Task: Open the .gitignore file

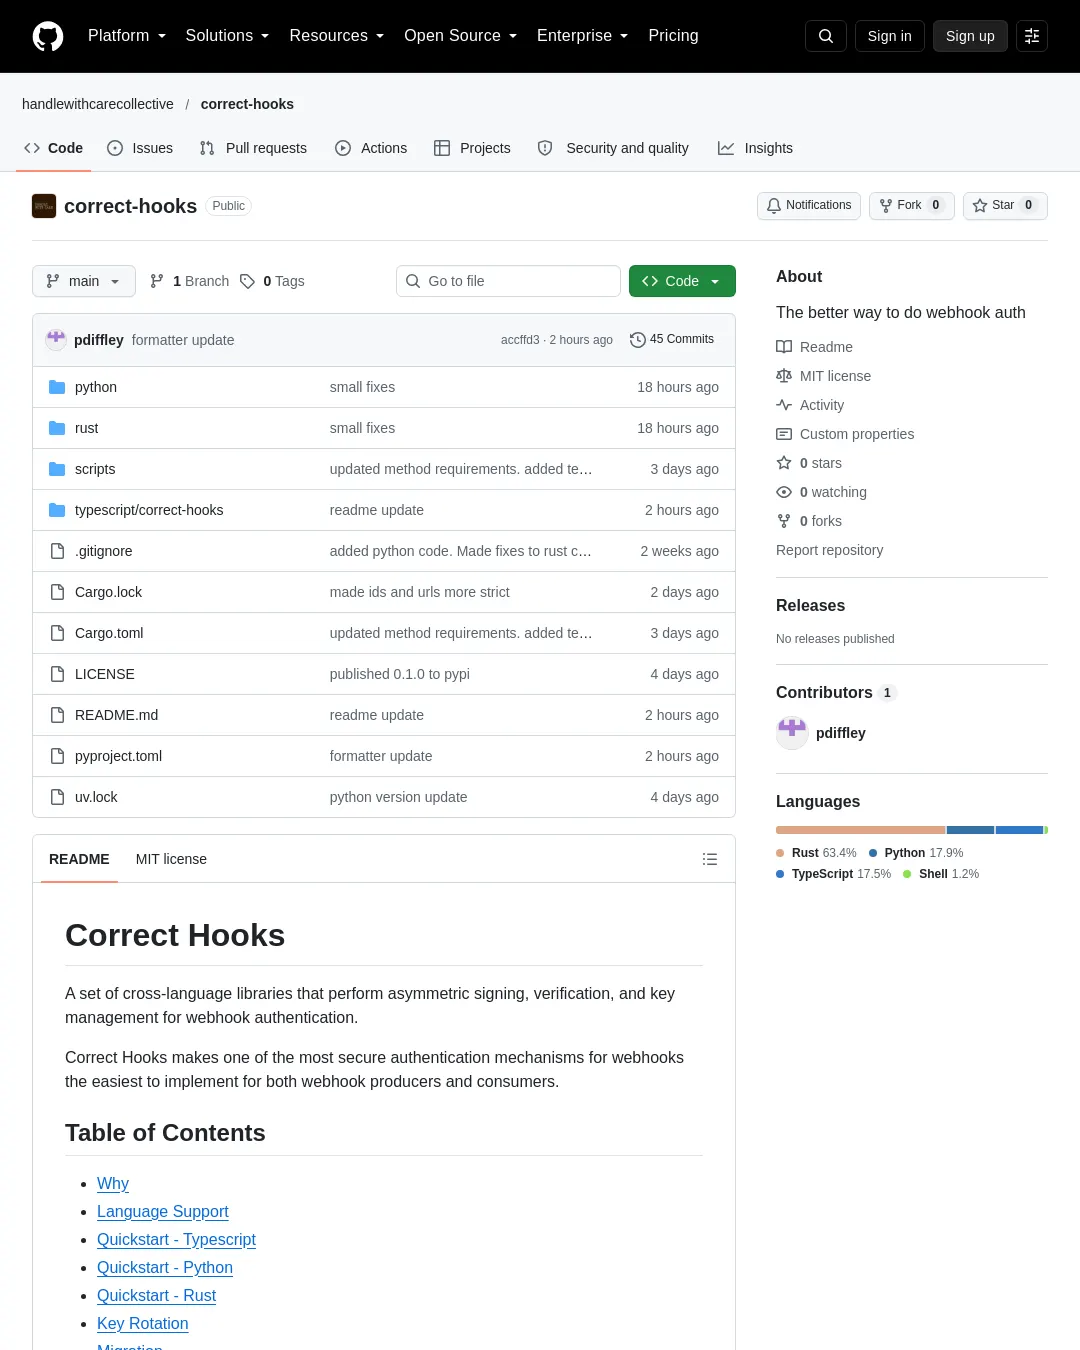Action: coord(104,551)
